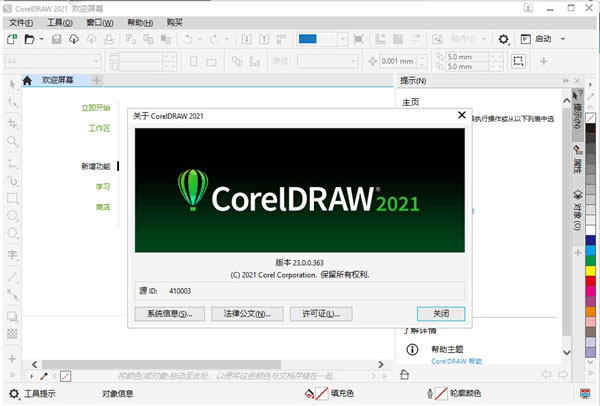Open the 窗口 menu
The height and width of the screenshot is (406, 600).
[99, 23]
